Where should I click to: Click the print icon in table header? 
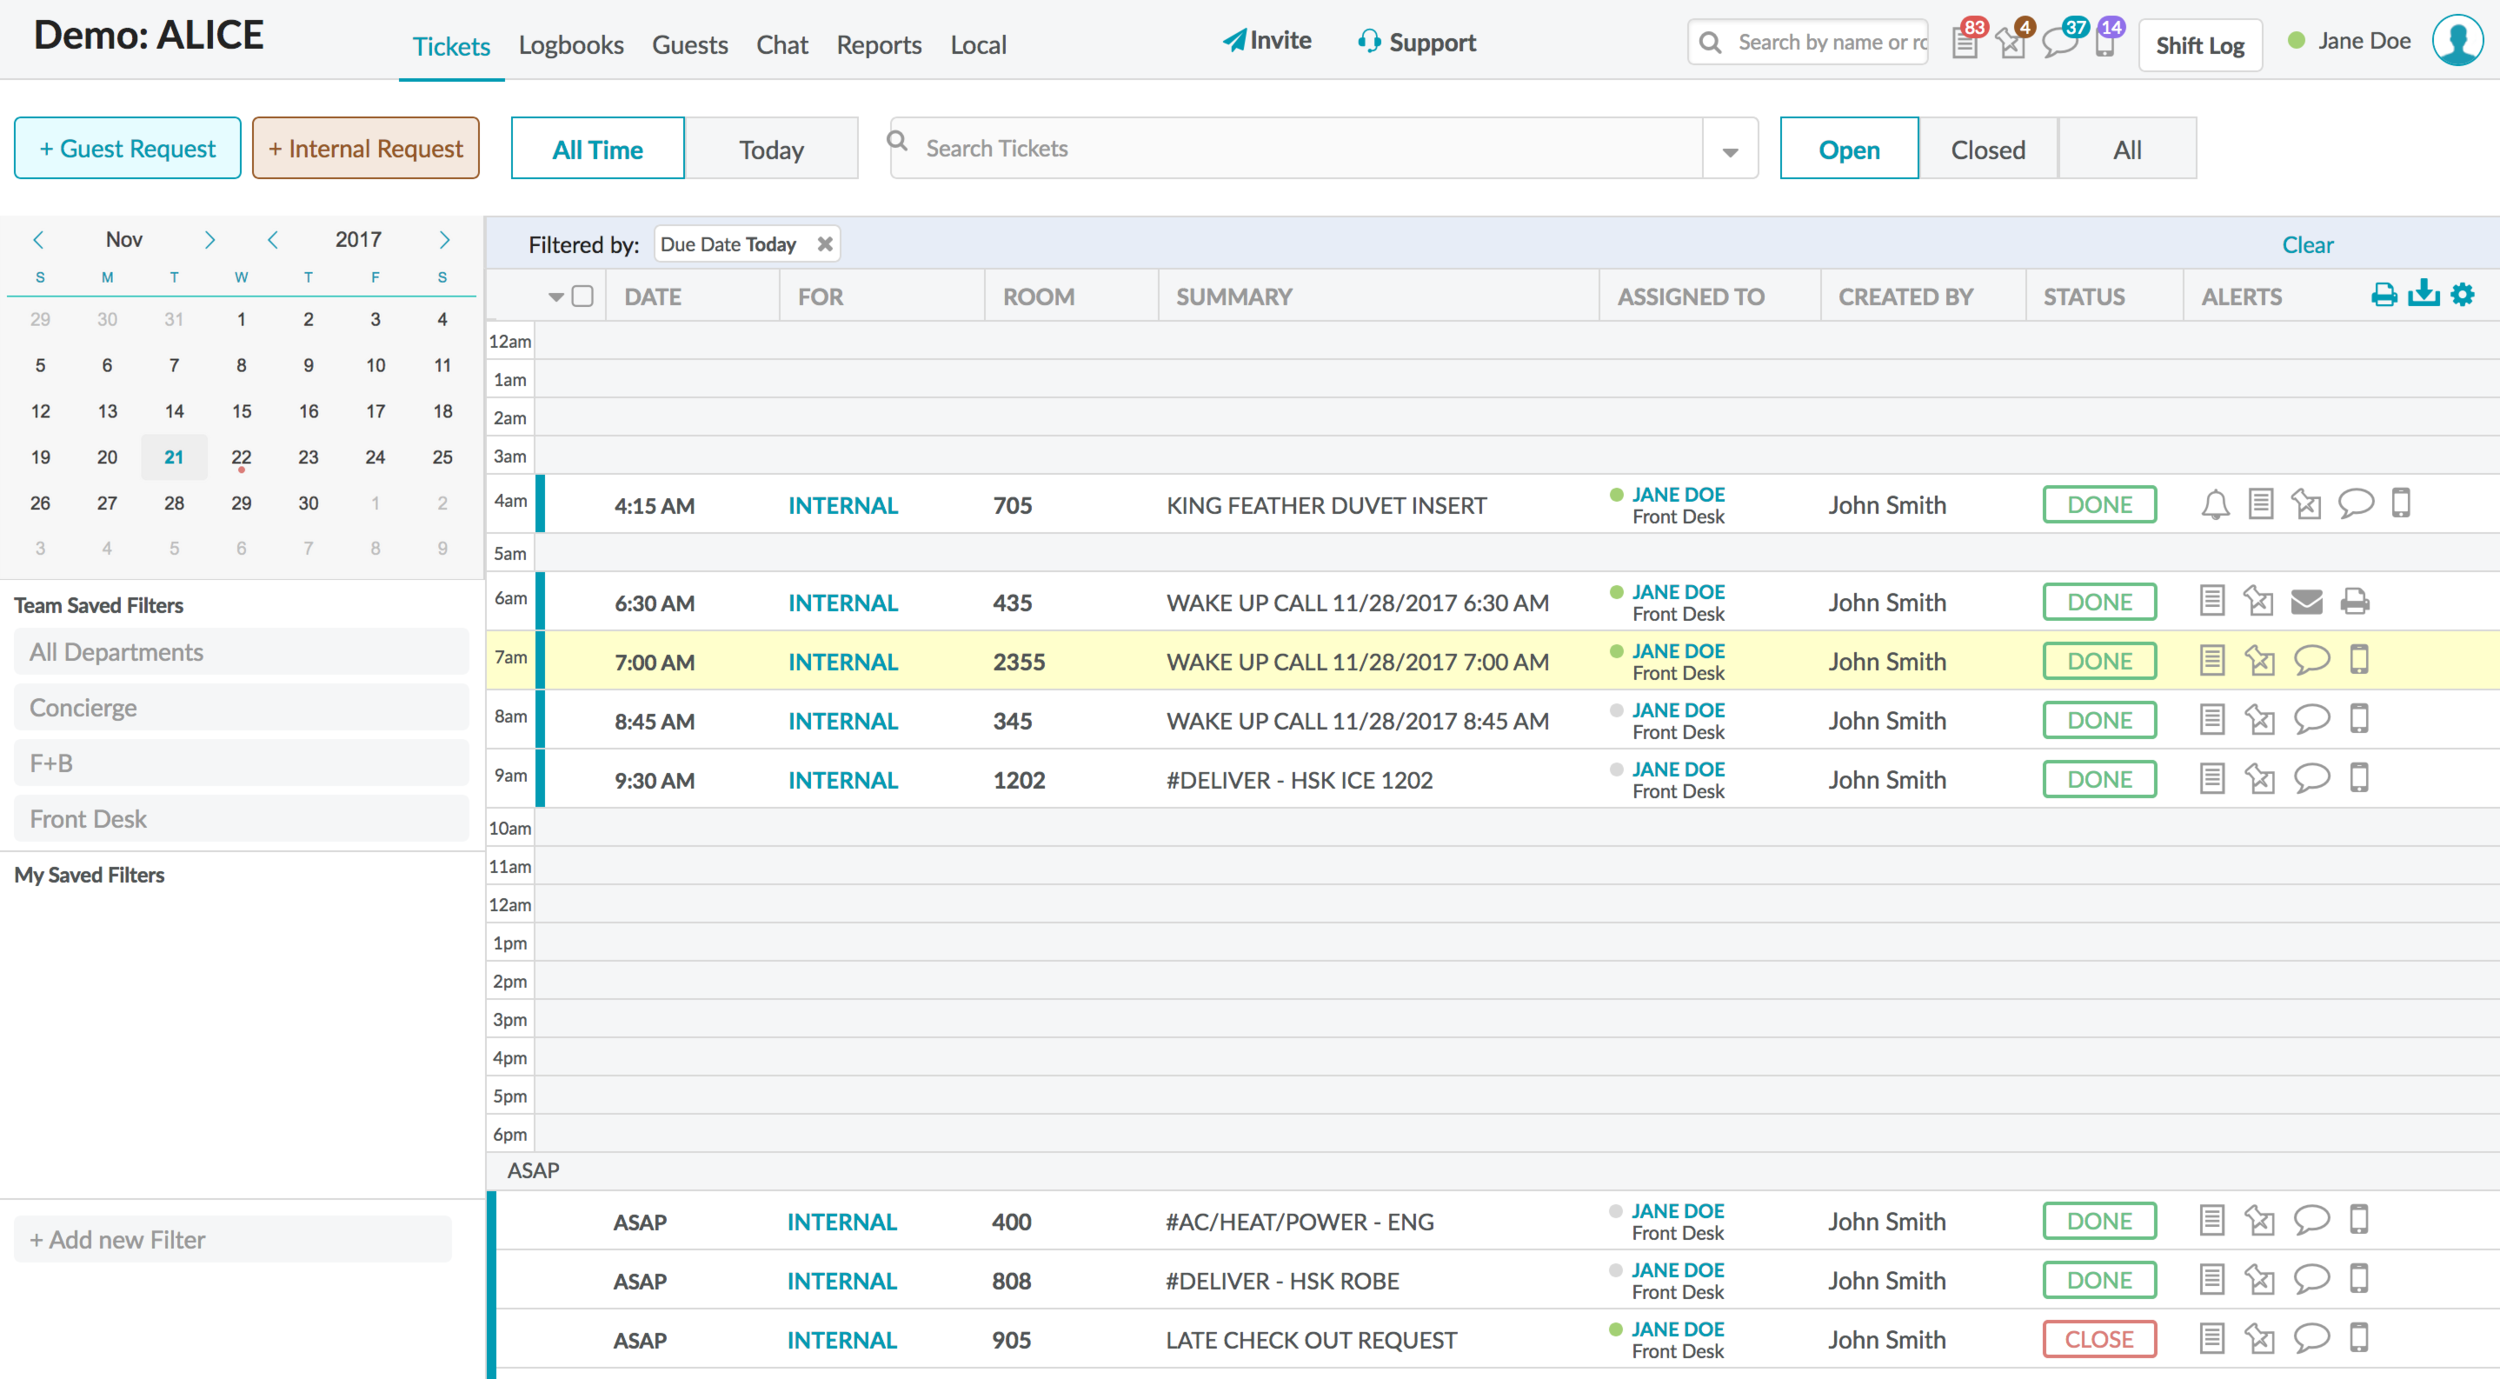(2383, 295)
